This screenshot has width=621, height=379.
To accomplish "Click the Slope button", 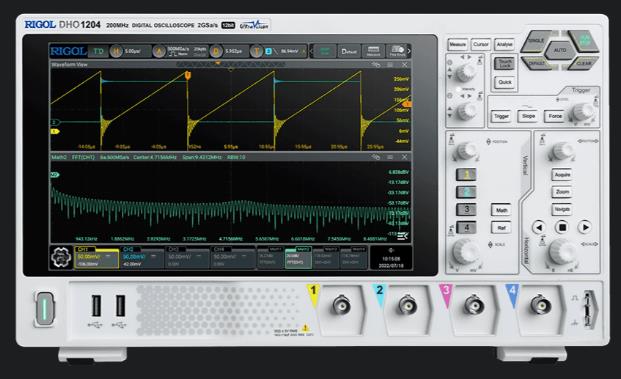I will (528, 116).
